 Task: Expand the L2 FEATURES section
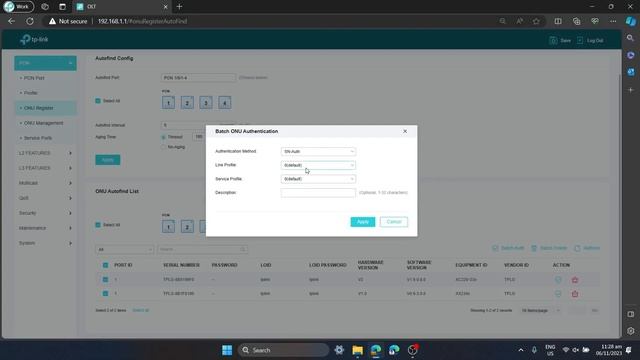point(45,153)
